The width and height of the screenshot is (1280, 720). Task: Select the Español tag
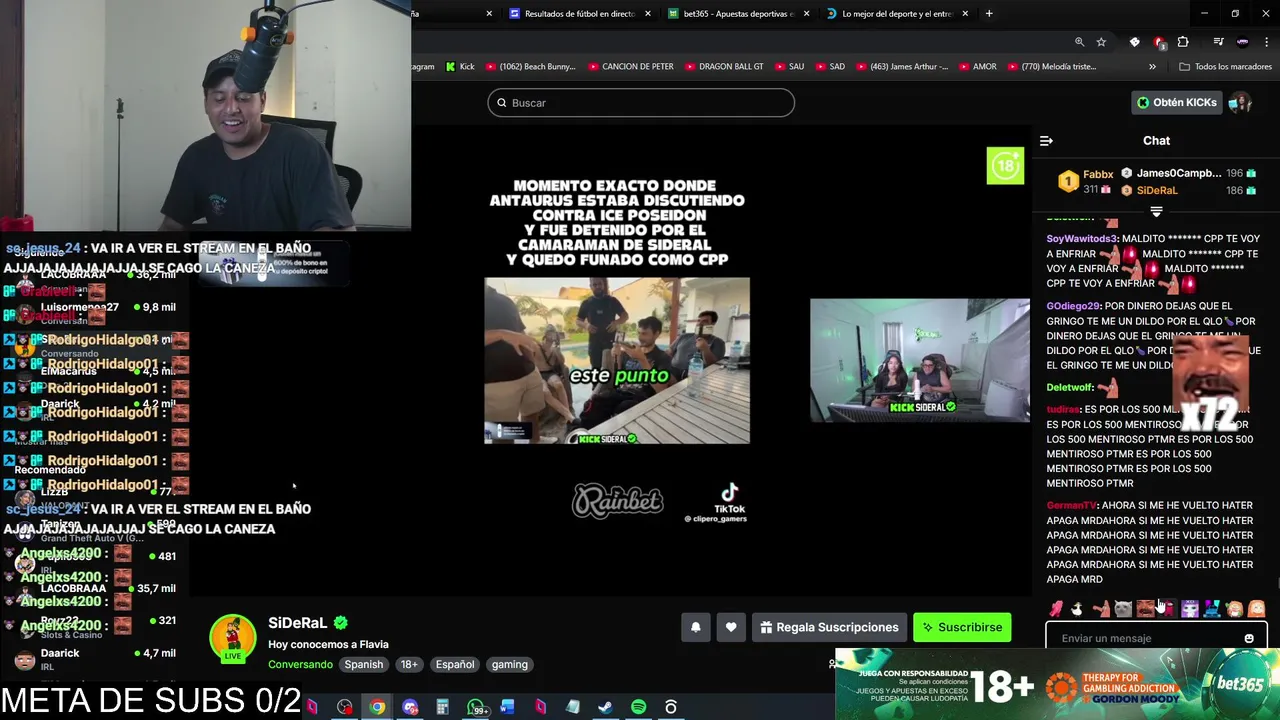point(455,664)
